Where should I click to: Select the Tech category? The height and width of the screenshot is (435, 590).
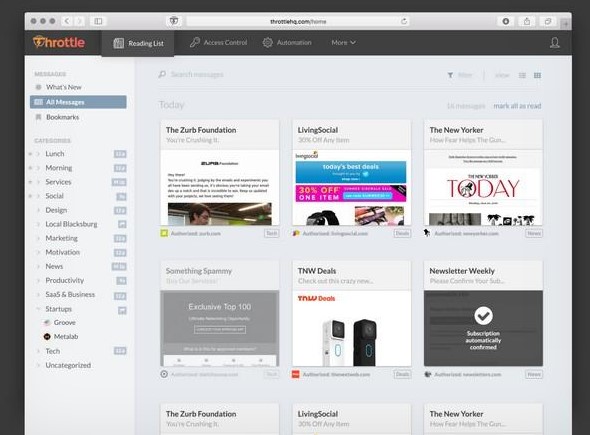pyautogui.click(x=53, y=351)
